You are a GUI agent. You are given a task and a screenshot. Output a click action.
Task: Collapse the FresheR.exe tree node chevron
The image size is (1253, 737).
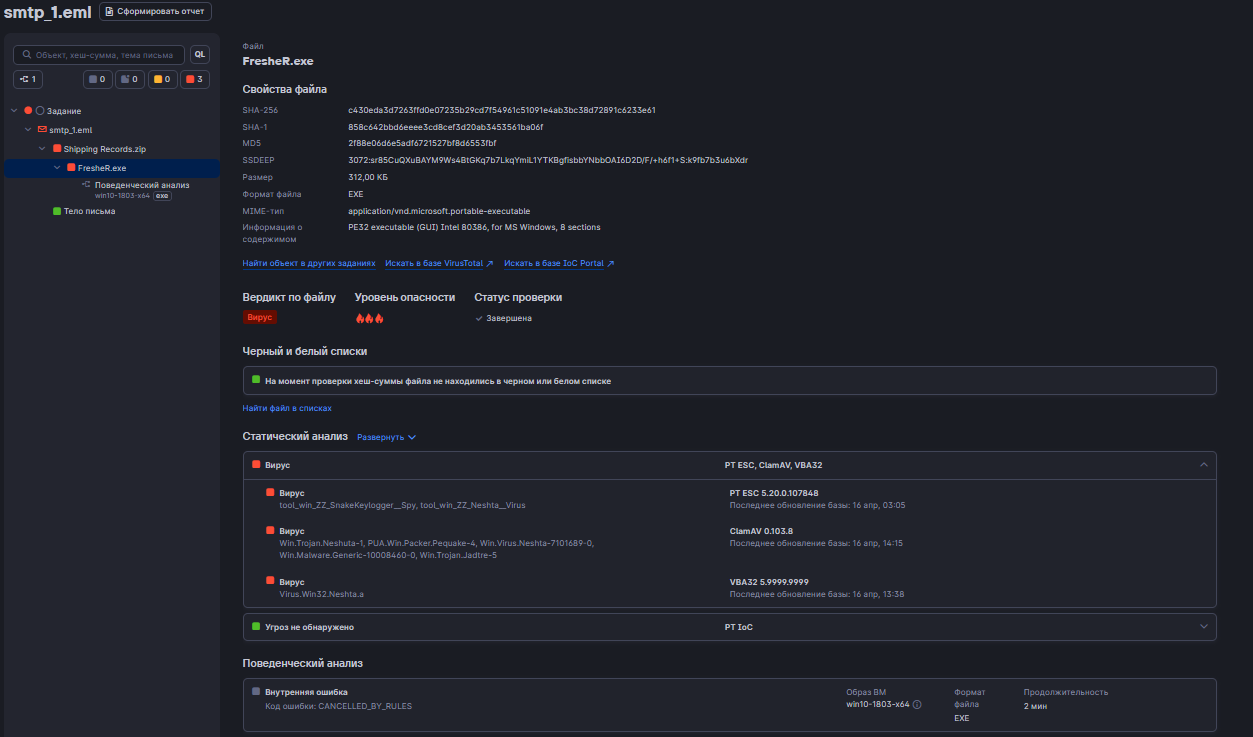(x=57, y=168)
